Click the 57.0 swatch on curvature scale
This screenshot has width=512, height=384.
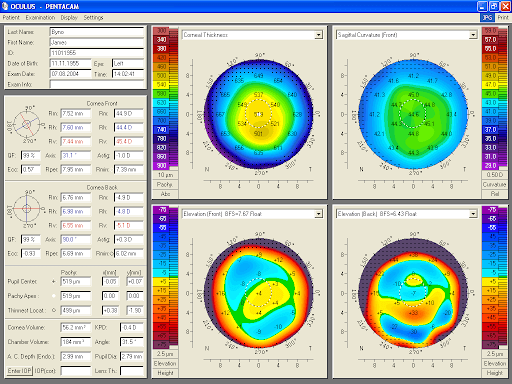[x=491, y=40]
